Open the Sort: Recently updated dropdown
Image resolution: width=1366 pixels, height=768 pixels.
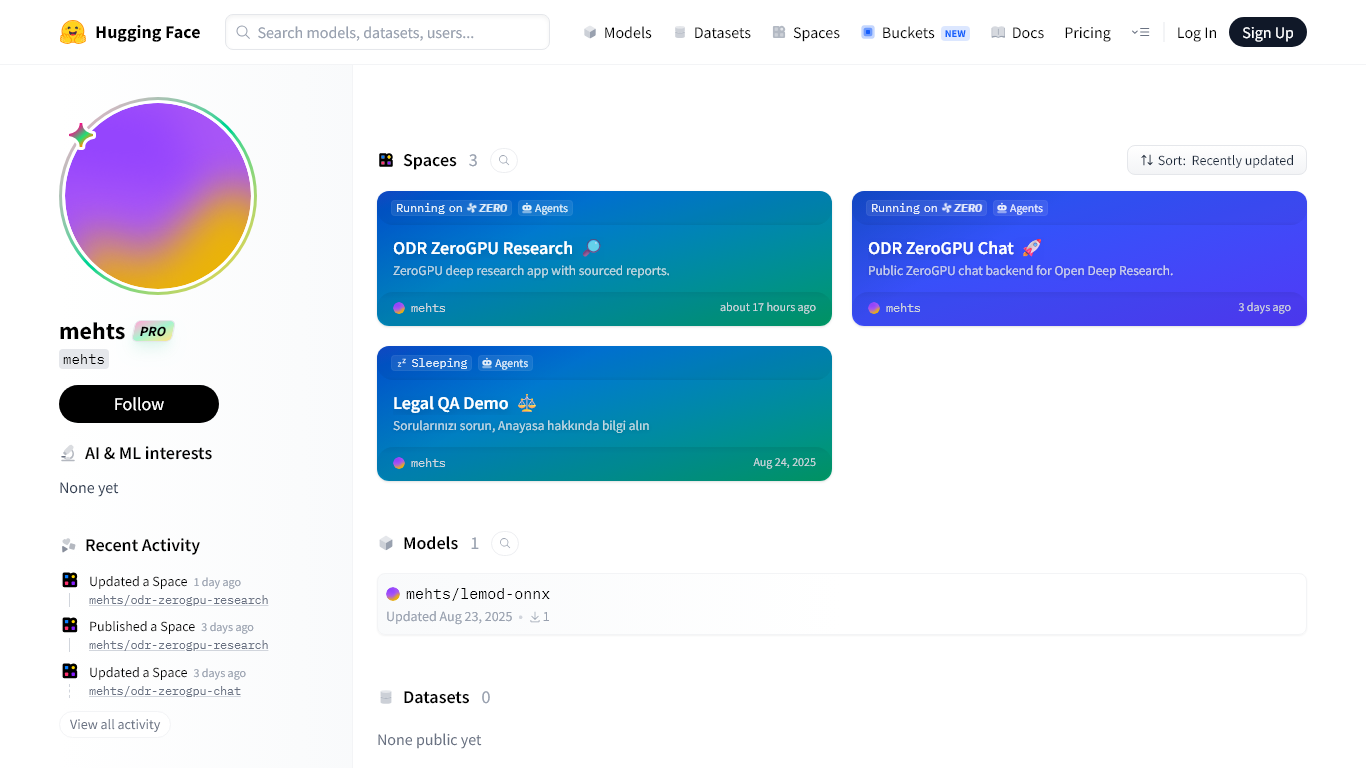[1216, 160]
